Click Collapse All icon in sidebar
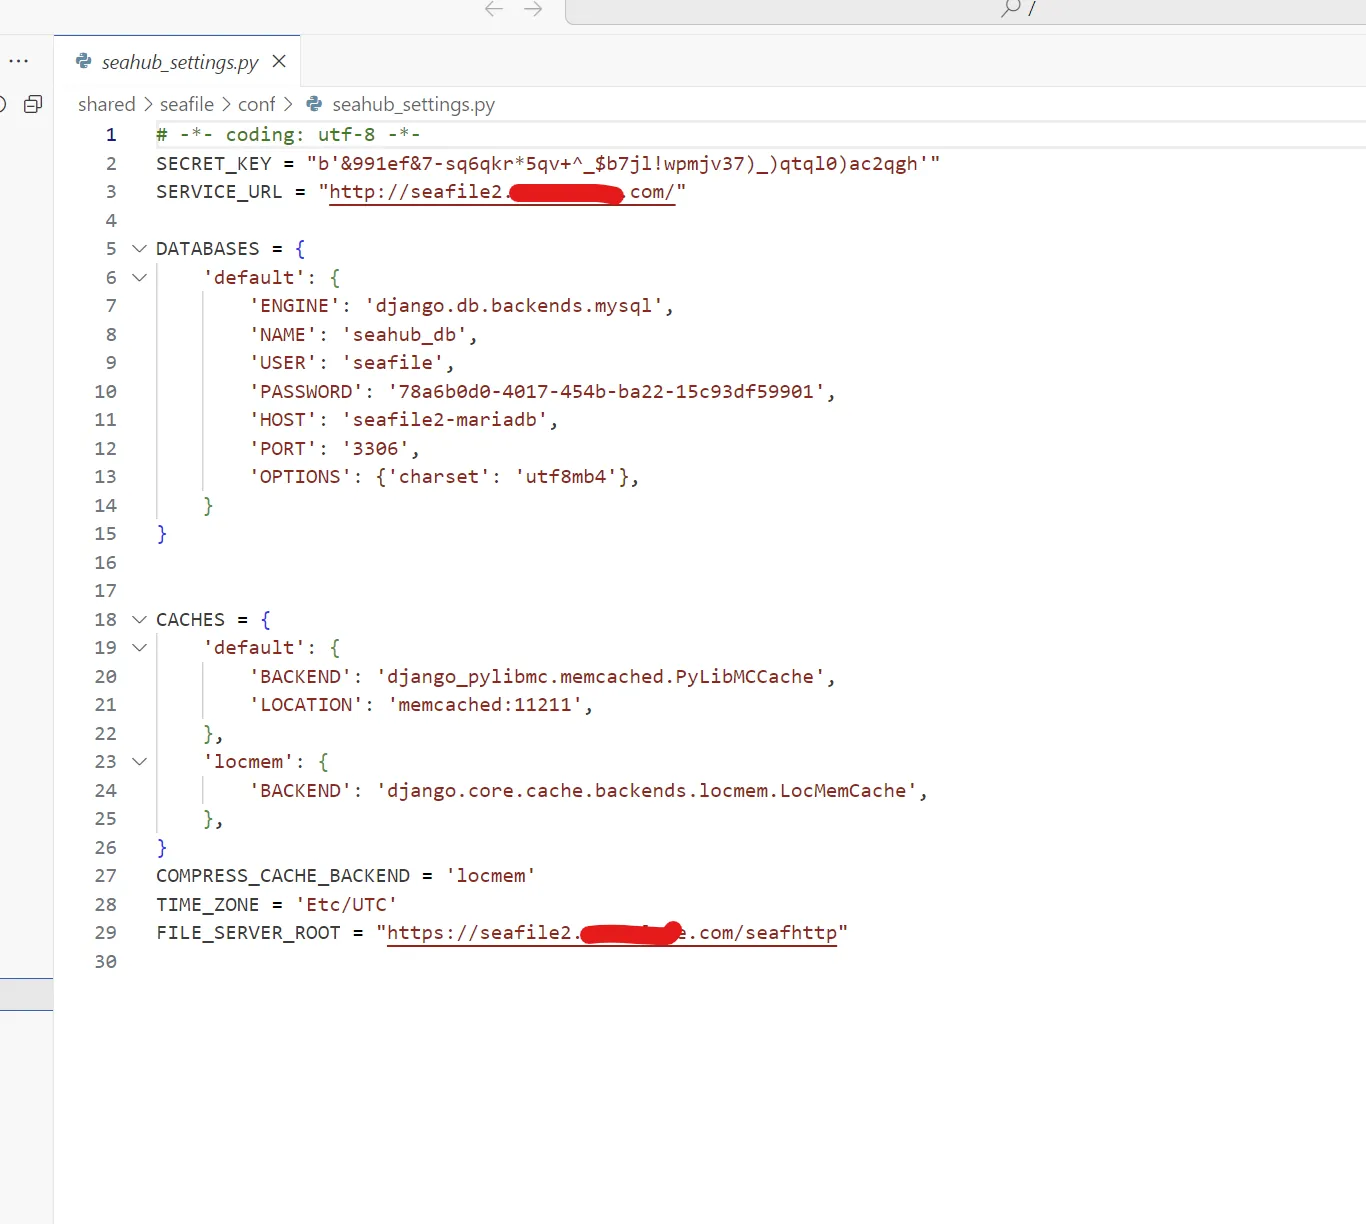 33,104
